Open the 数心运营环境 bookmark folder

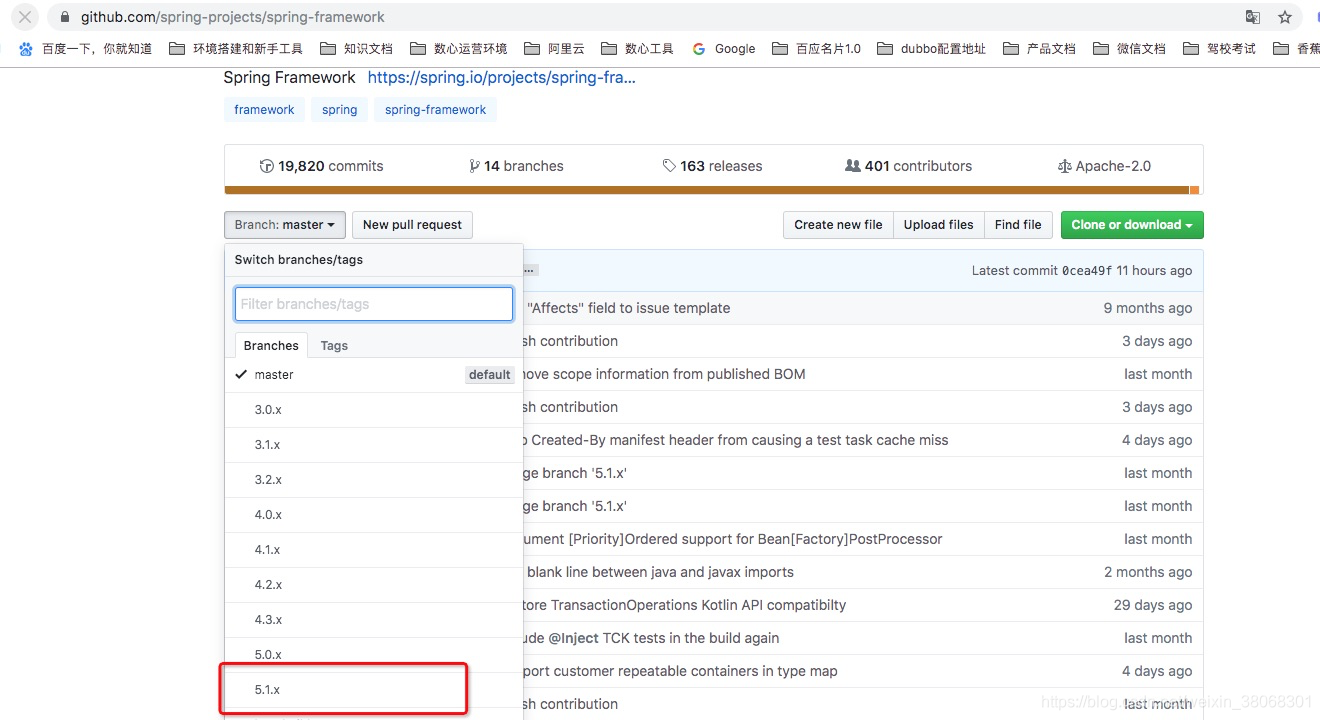point(458,48)
